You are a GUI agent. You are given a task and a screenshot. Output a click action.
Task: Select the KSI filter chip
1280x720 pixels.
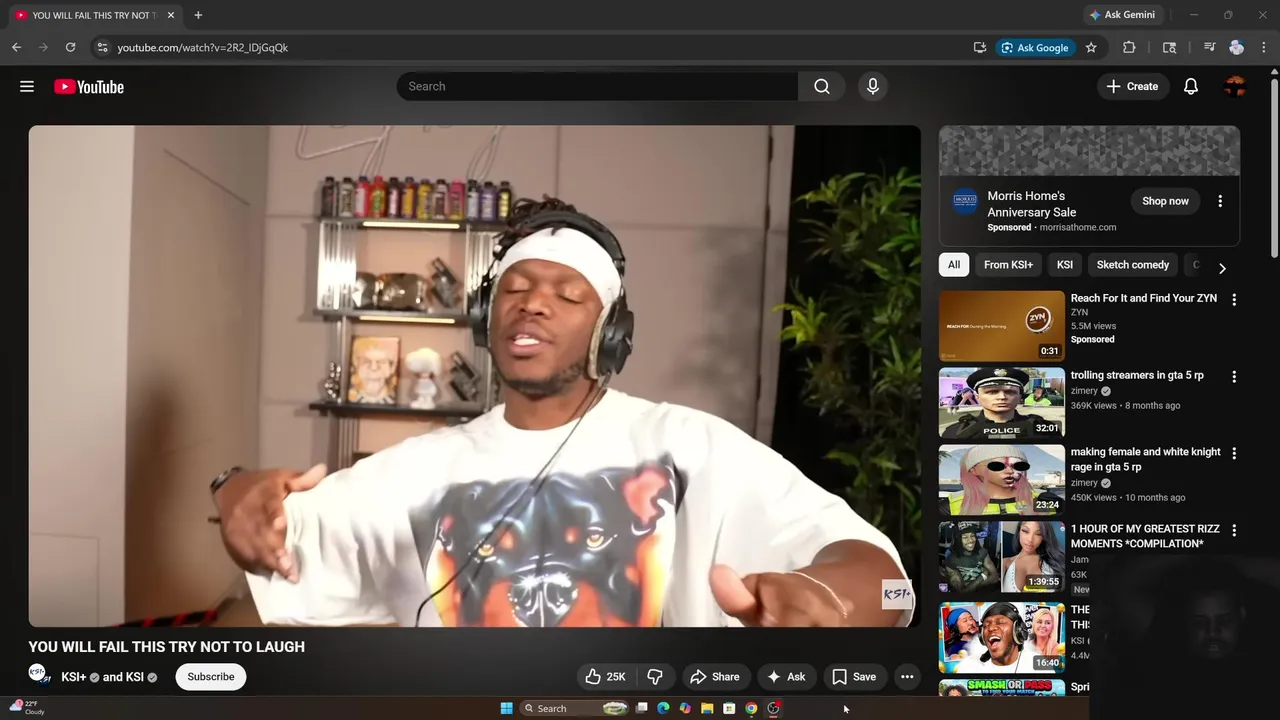1065,265
